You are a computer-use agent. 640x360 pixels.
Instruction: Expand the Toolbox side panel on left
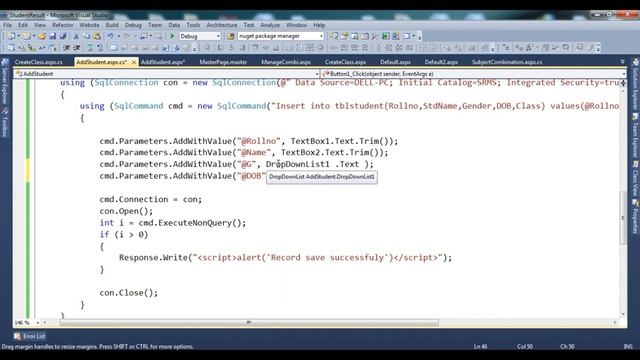(x=5, y=122)
